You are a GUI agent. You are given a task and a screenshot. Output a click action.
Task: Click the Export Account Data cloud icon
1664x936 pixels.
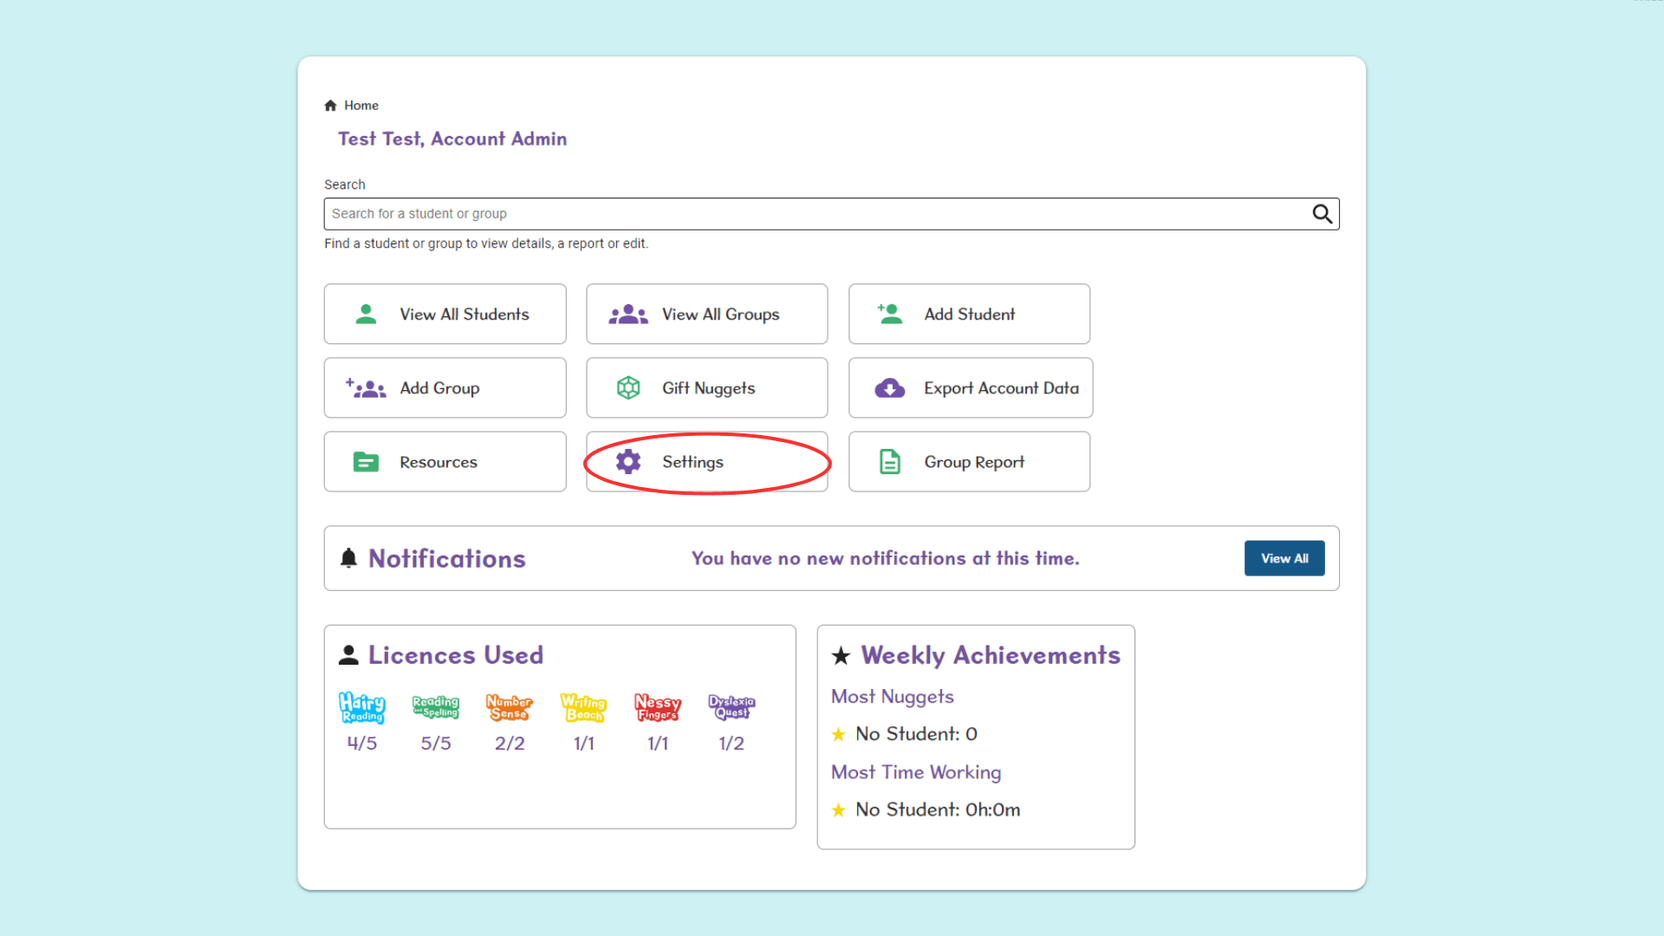coord(890,388)
